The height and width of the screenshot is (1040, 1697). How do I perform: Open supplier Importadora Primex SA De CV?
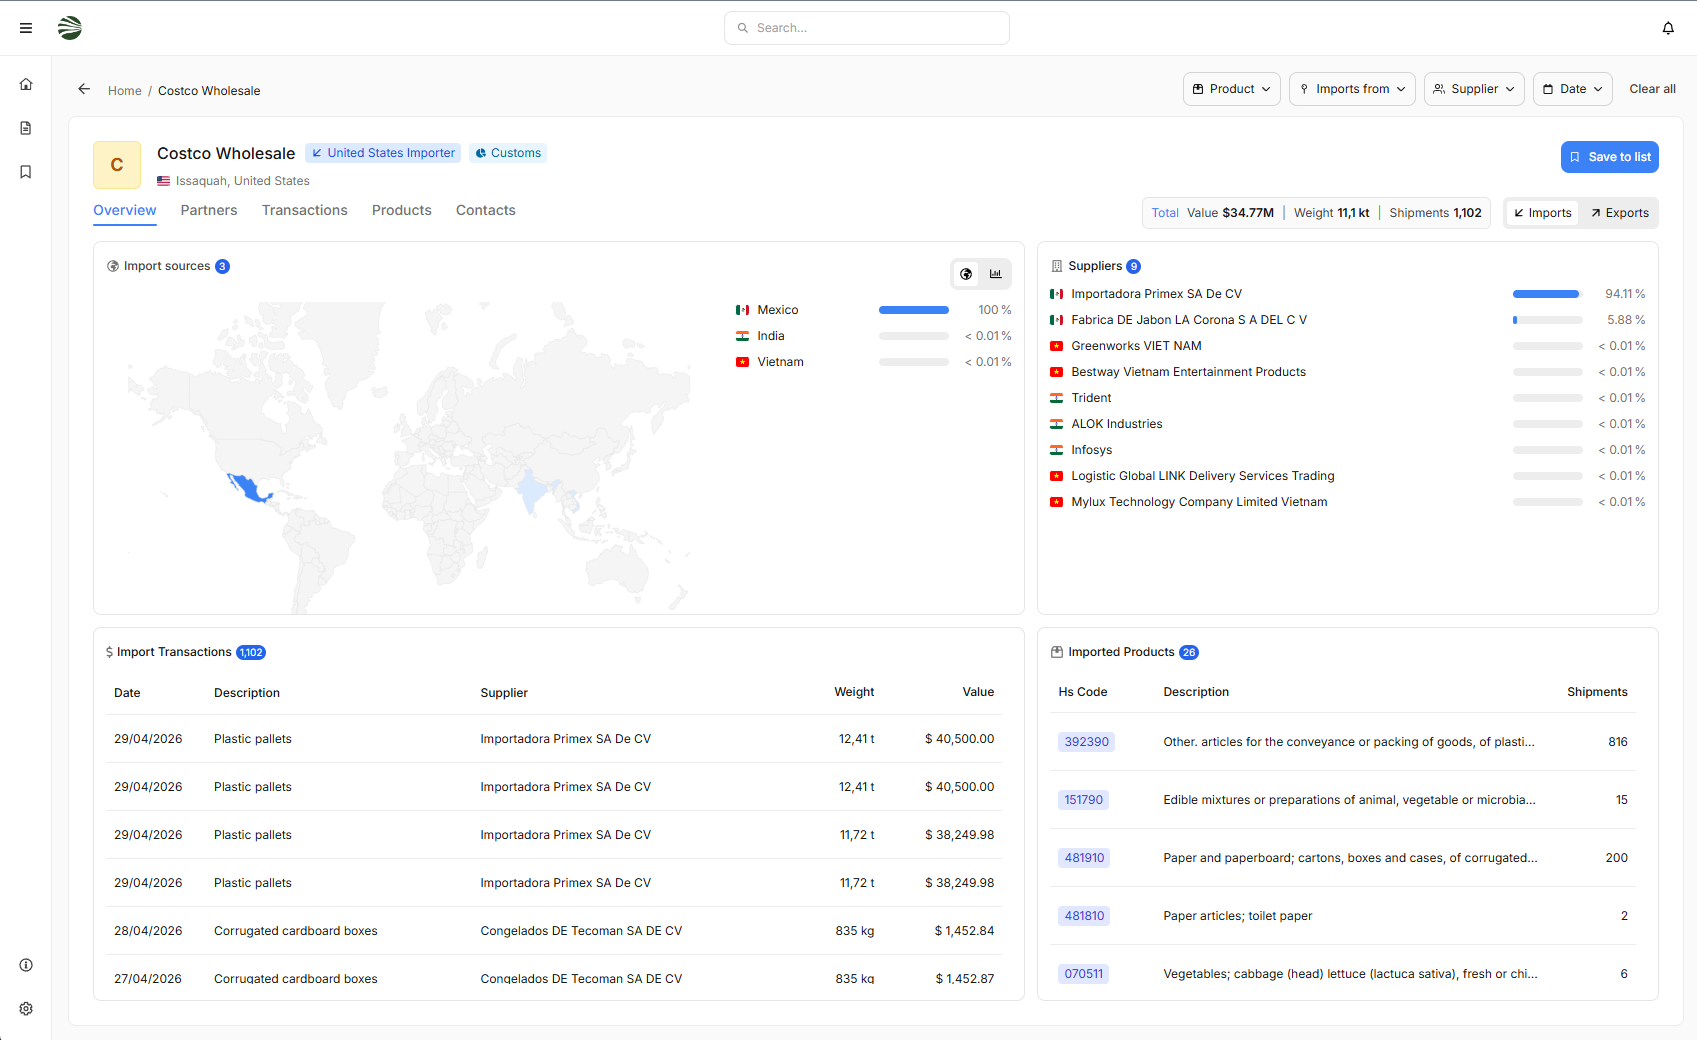tap(1157, 294)
